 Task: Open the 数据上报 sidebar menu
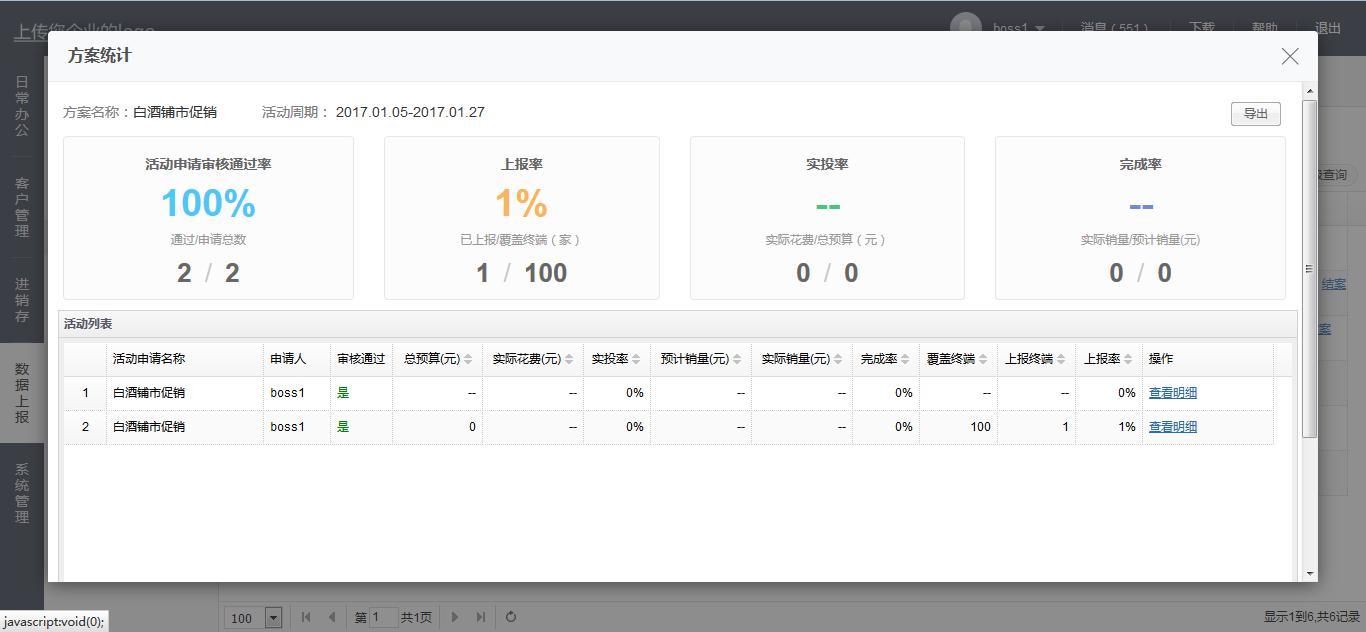point(22,393)
